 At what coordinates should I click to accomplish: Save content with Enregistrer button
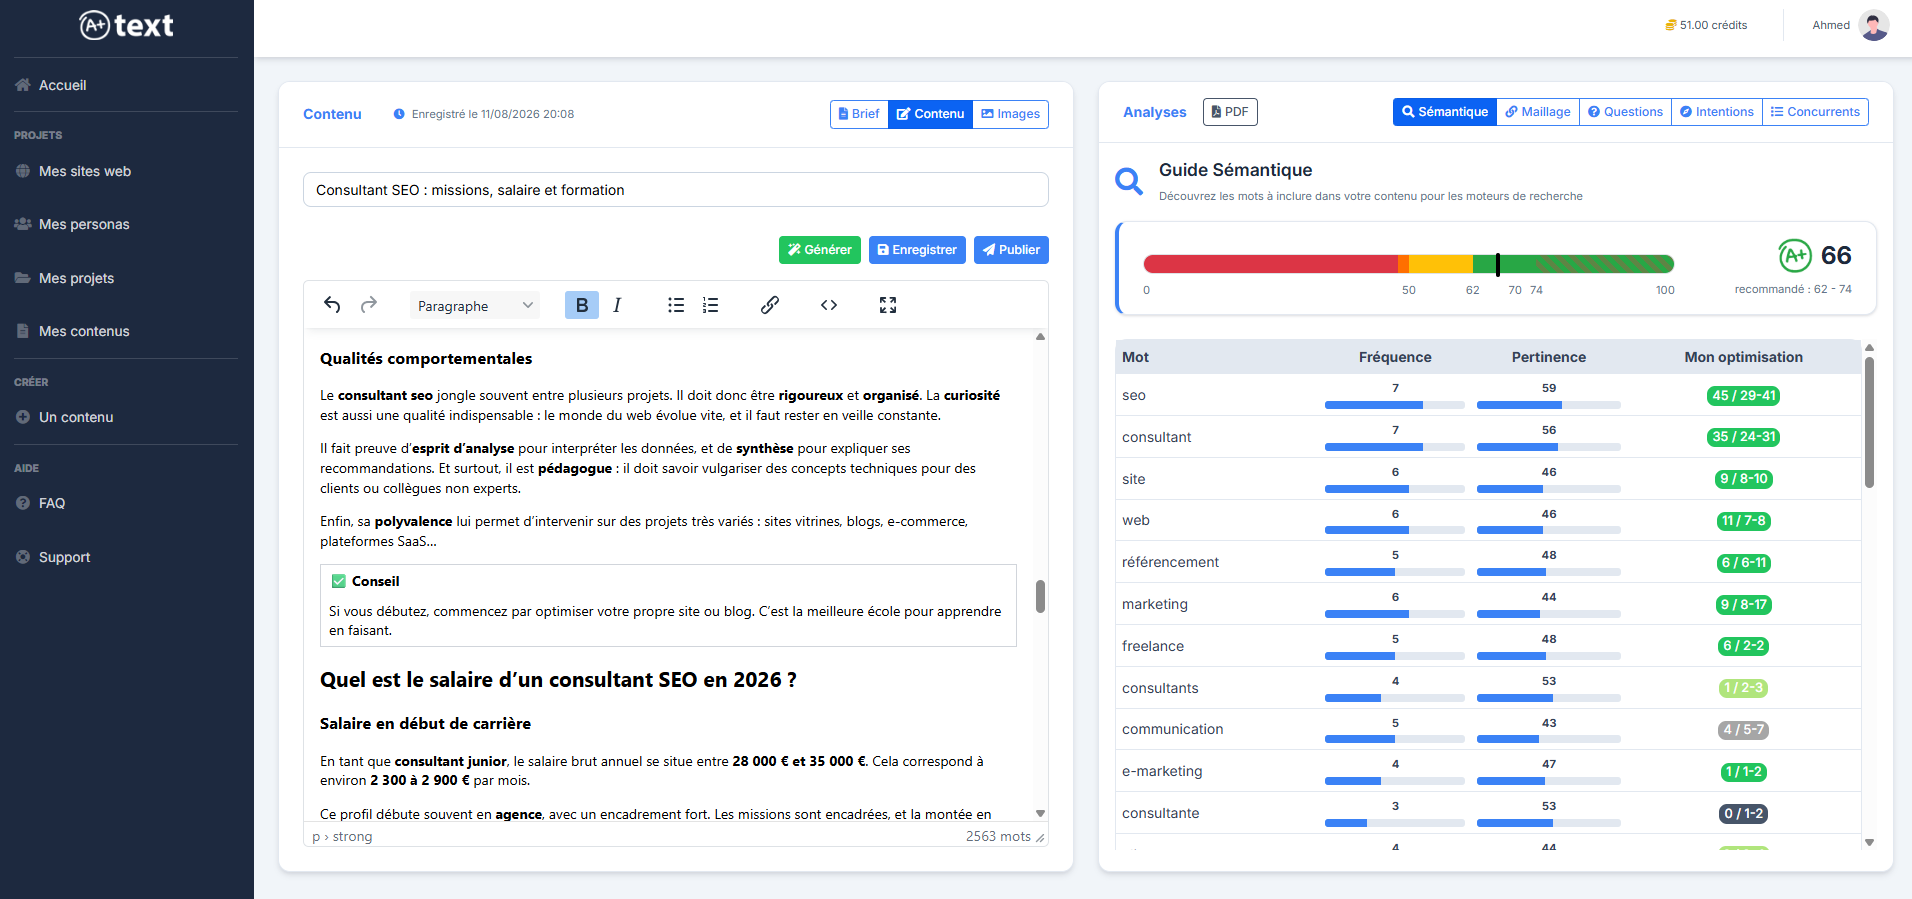(x=917, y=250)
